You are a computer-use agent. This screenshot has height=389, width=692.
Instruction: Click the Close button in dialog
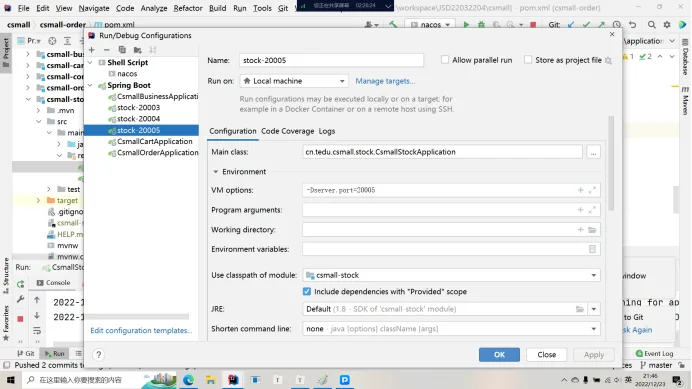[x=546, y=355]
